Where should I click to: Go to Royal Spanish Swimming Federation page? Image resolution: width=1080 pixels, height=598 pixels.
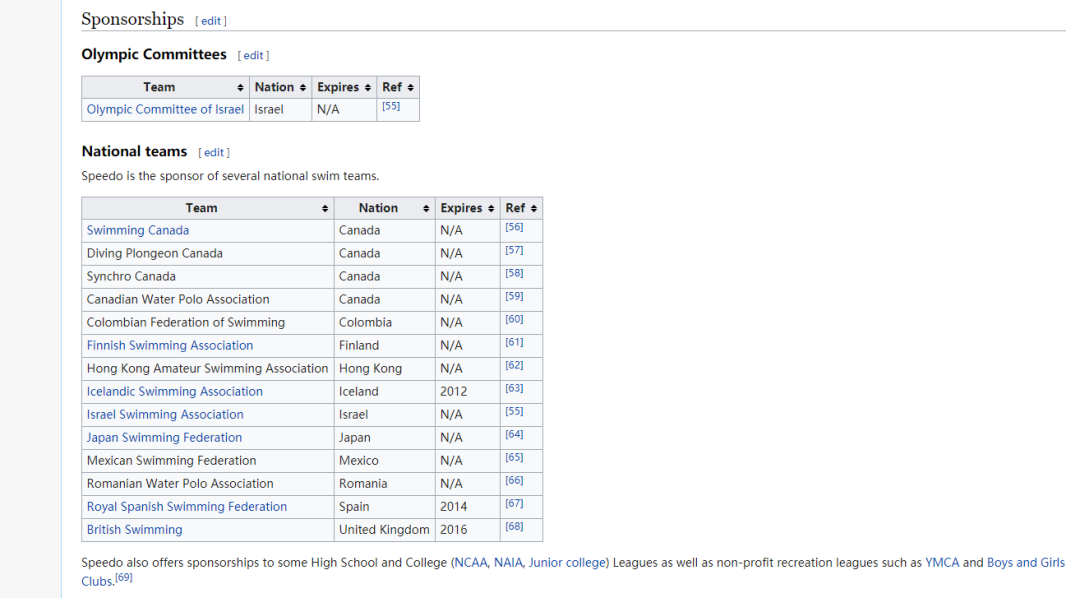187,507
